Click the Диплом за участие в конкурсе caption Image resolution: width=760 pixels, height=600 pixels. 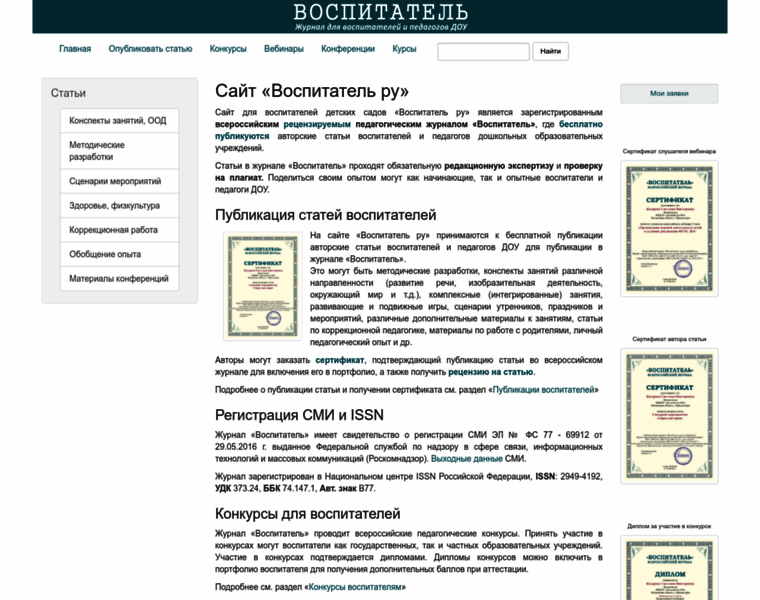tap(669, 526)
